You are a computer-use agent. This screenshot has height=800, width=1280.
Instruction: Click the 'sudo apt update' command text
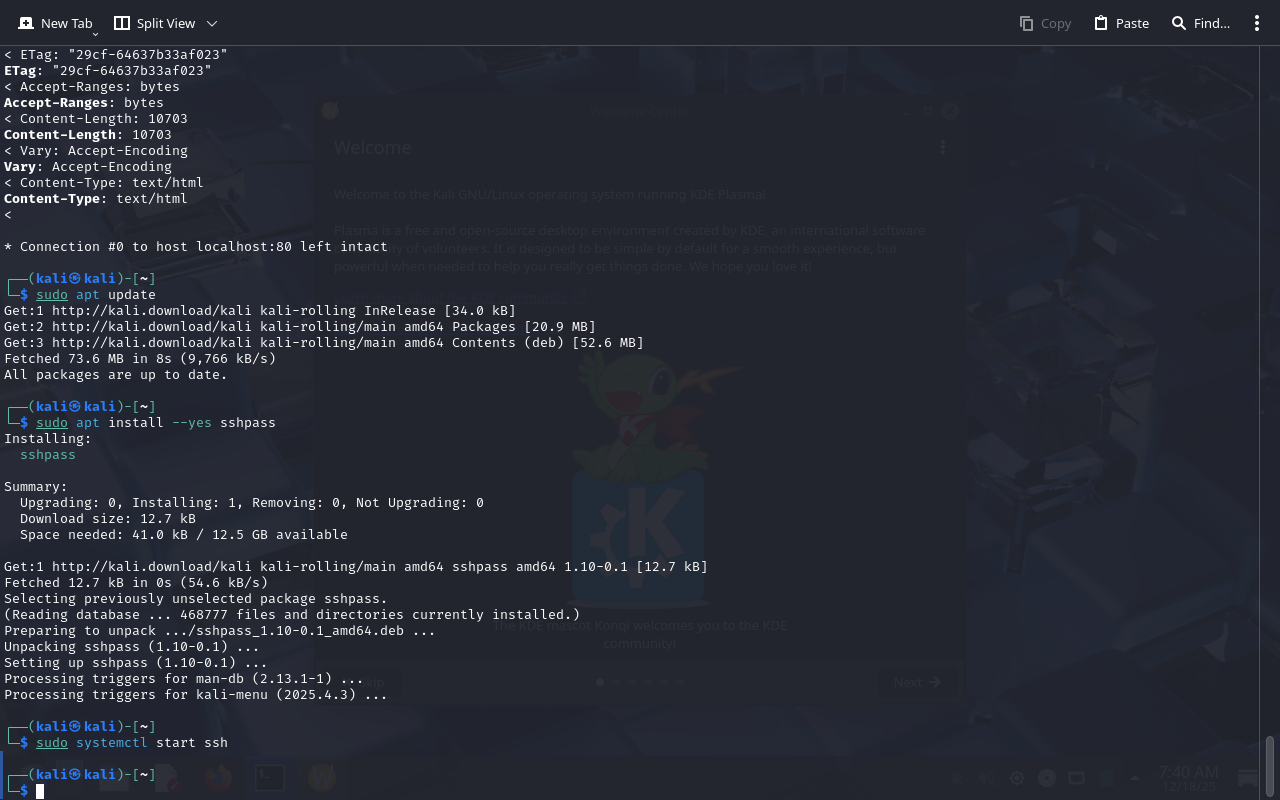coord(96,295)
